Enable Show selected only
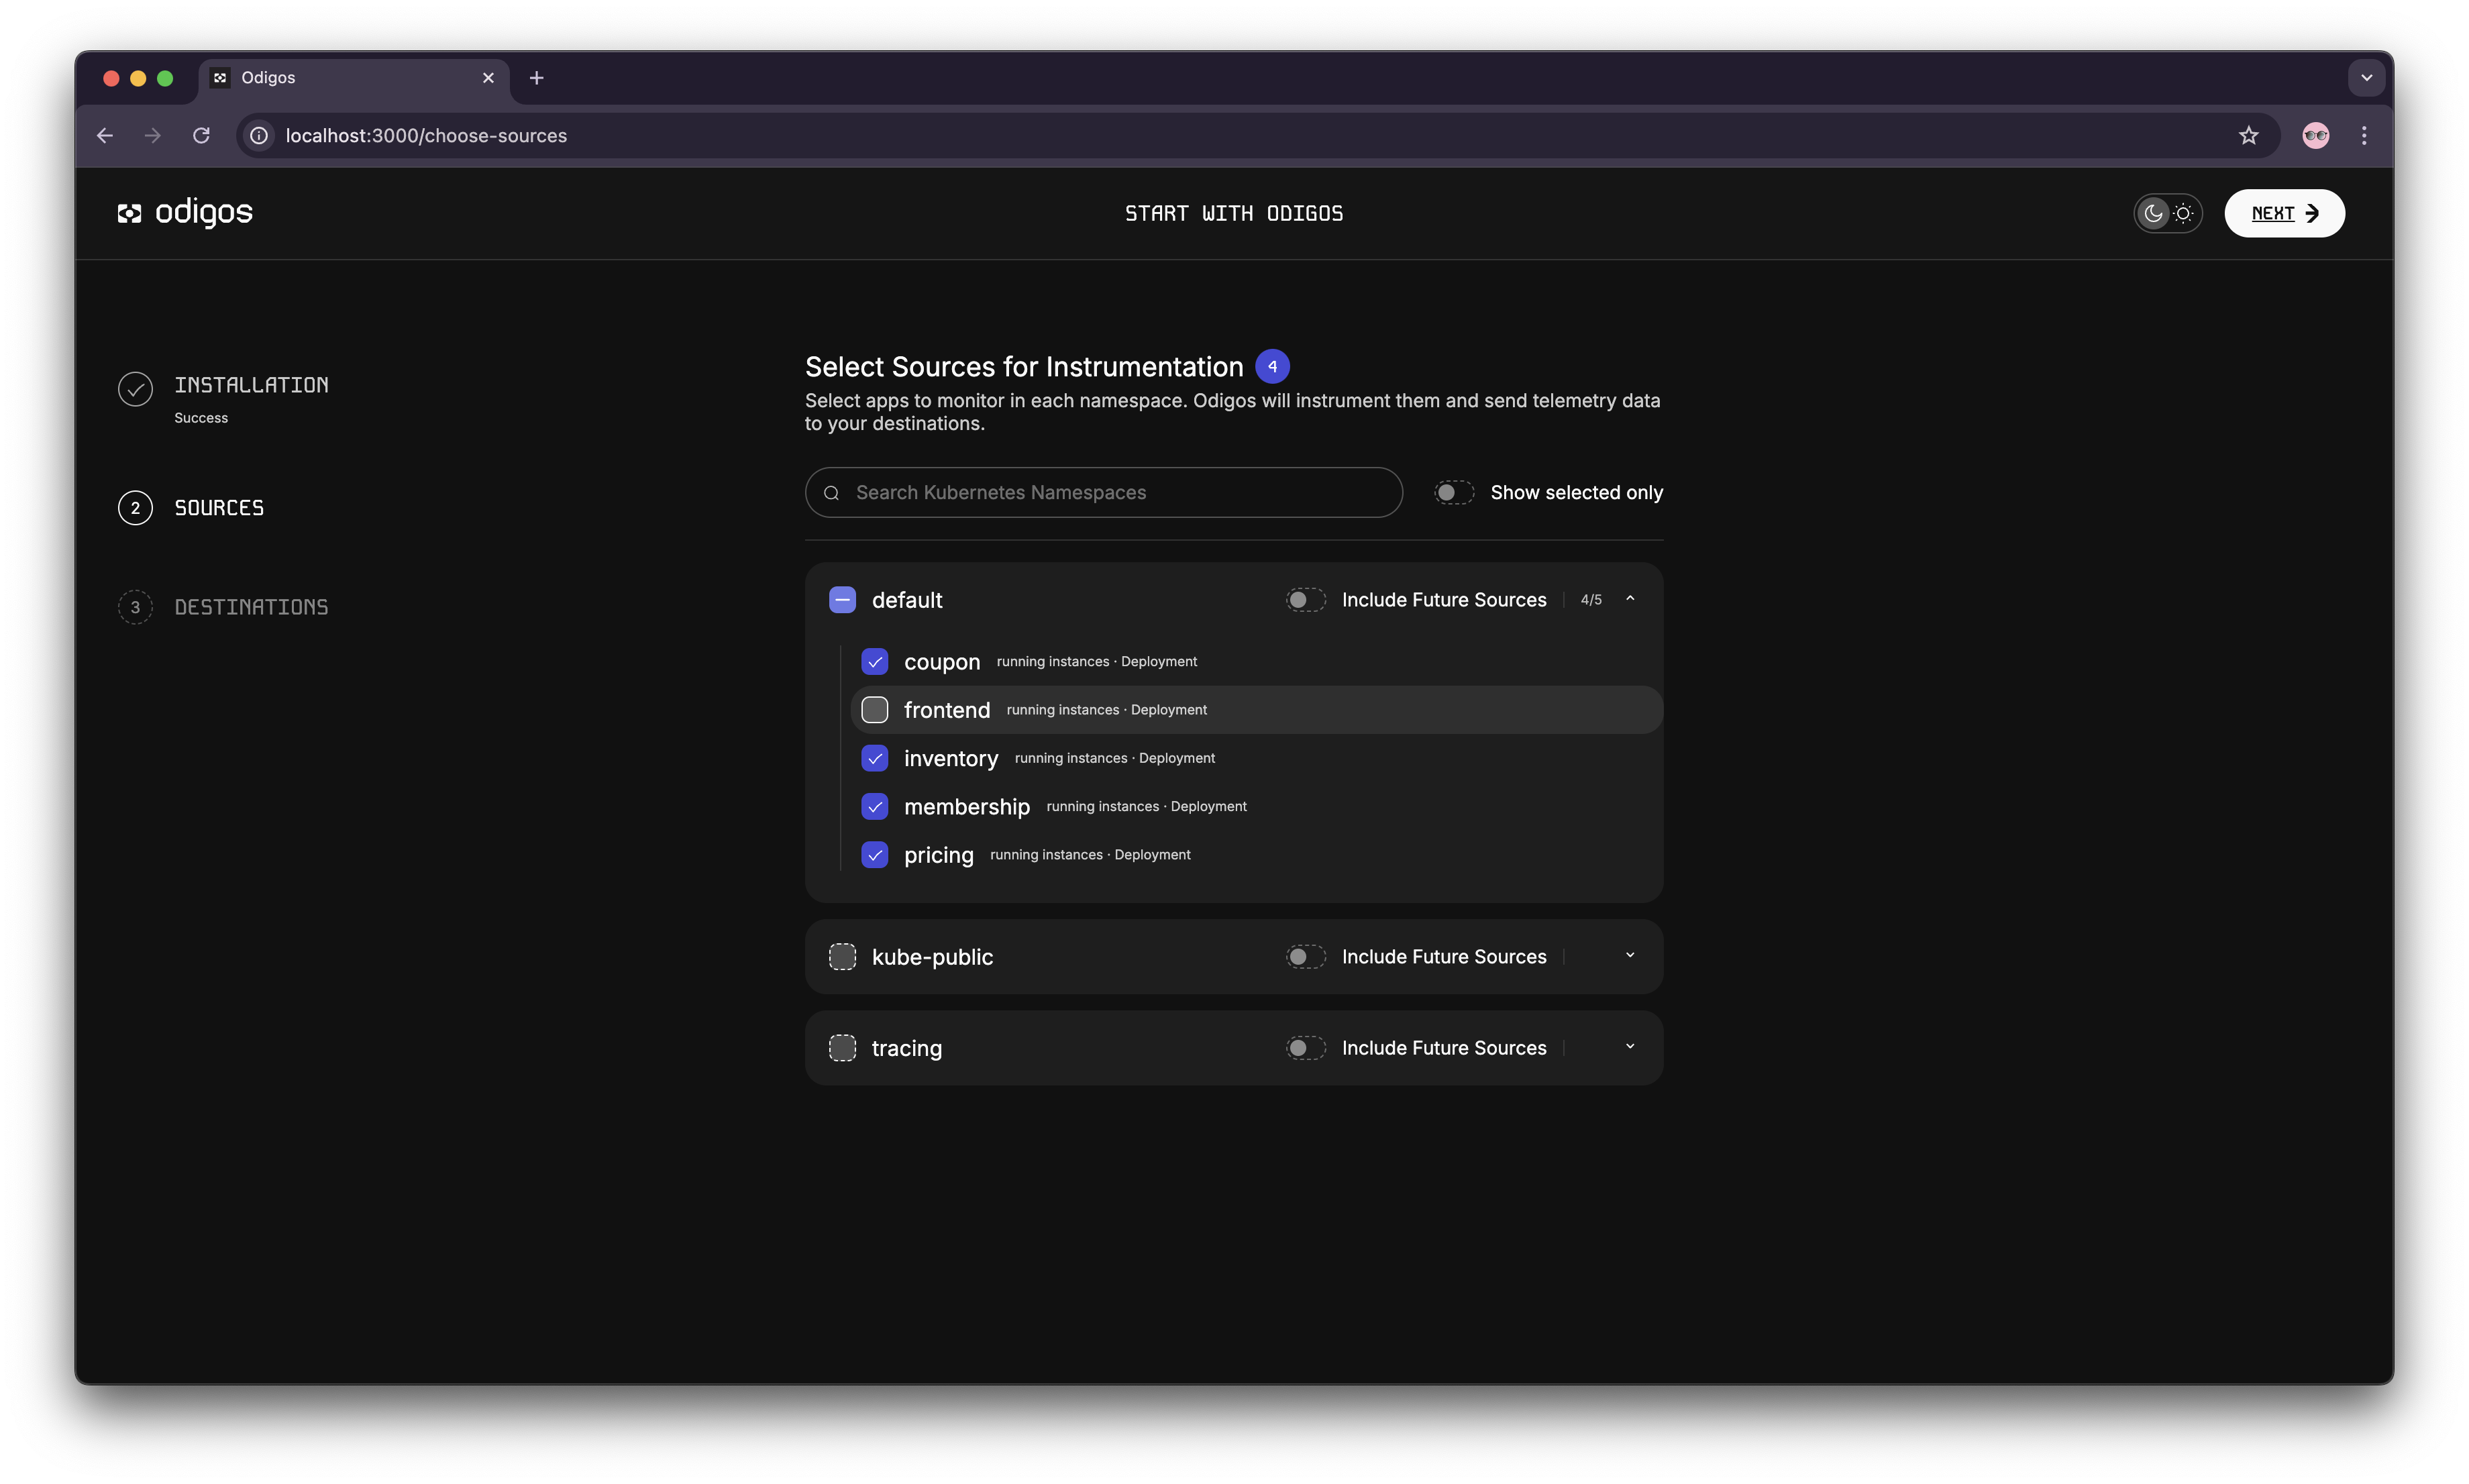Image resolution: width=2469 pixels, height=1484 pixels. pyautogui.click(x=1454, y=492)
